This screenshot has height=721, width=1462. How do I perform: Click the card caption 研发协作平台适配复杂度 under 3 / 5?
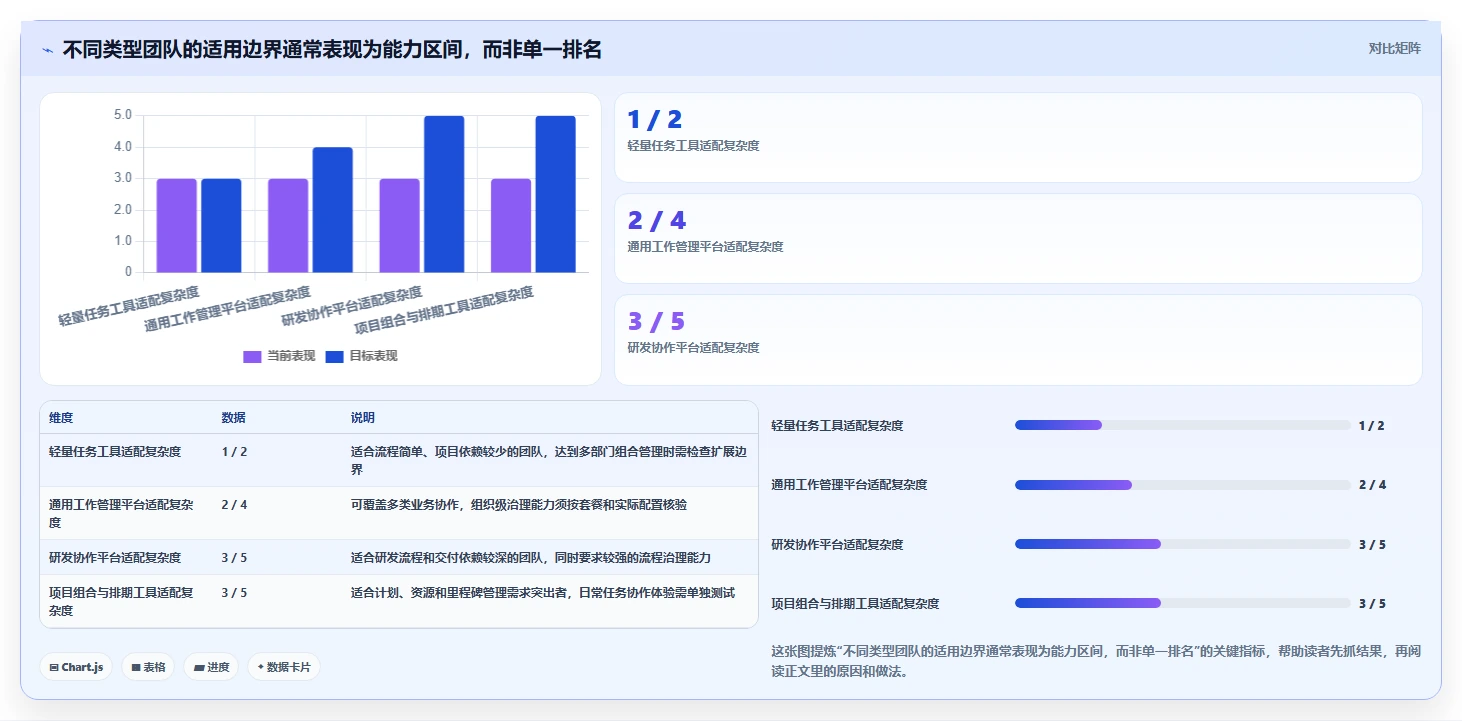[x=693, y=348]
